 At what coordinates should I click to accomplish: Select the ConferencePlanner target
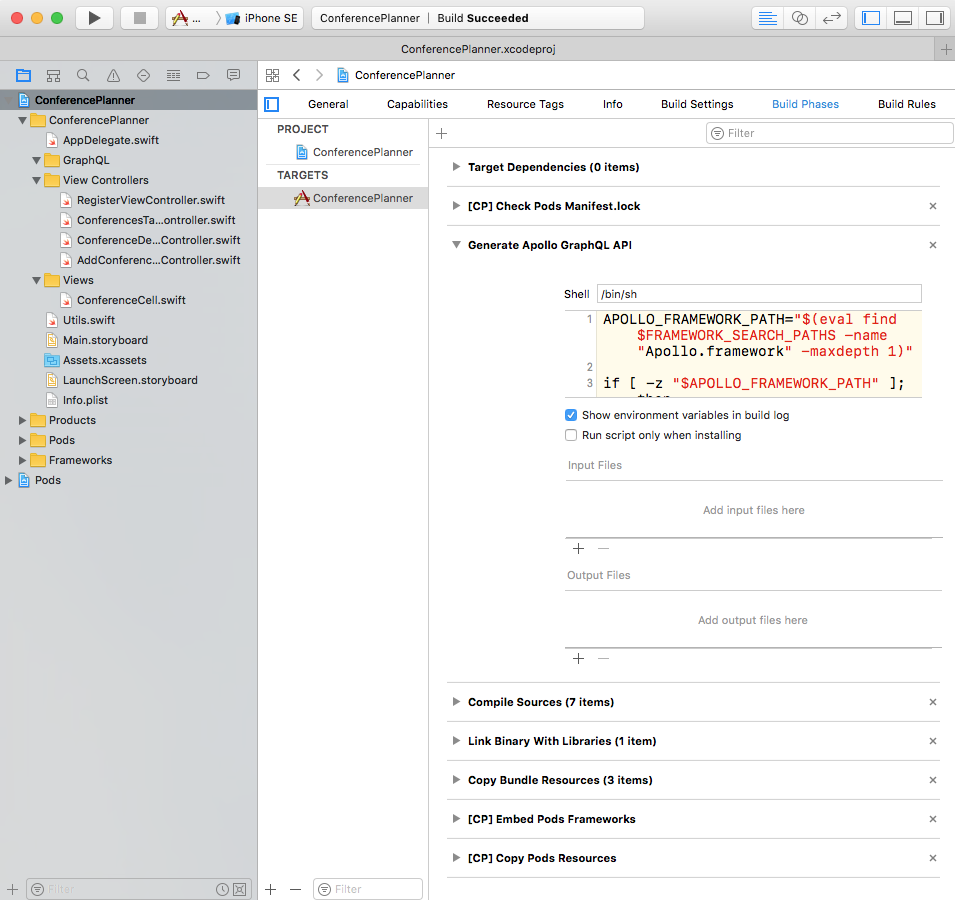(343, 199)
